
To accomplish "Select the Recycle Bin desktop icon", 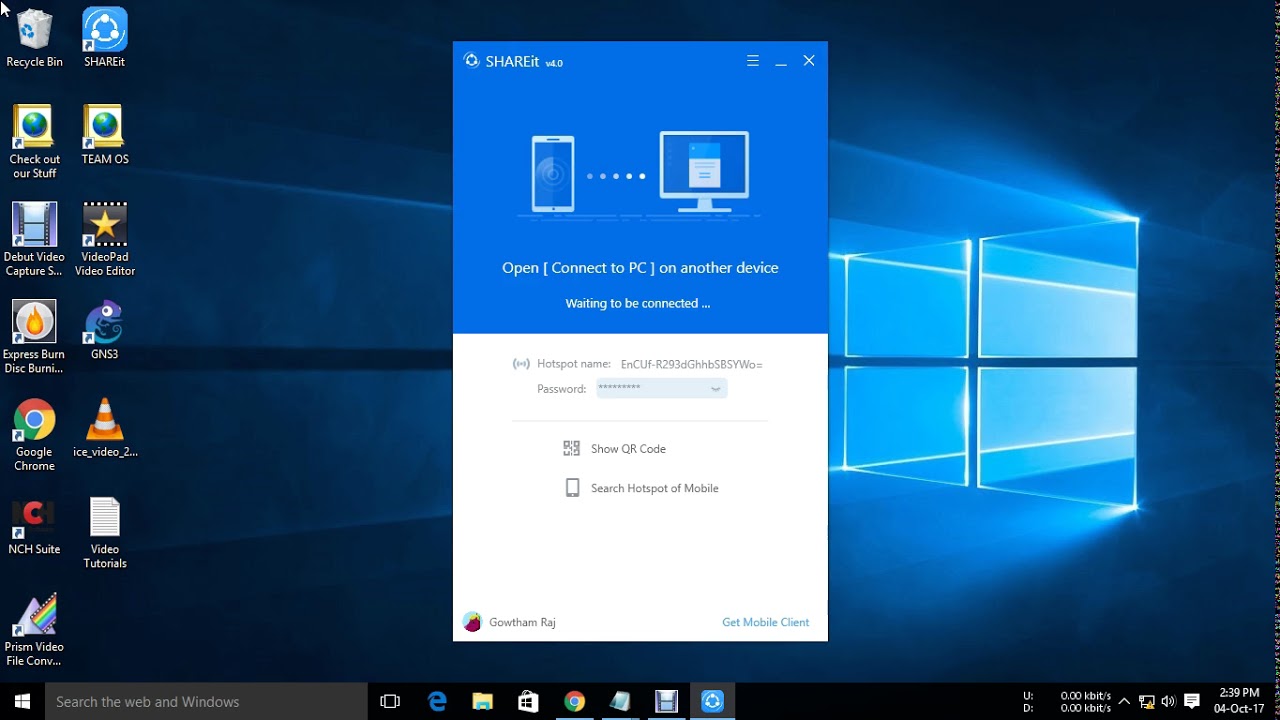I will click(34, 38).
